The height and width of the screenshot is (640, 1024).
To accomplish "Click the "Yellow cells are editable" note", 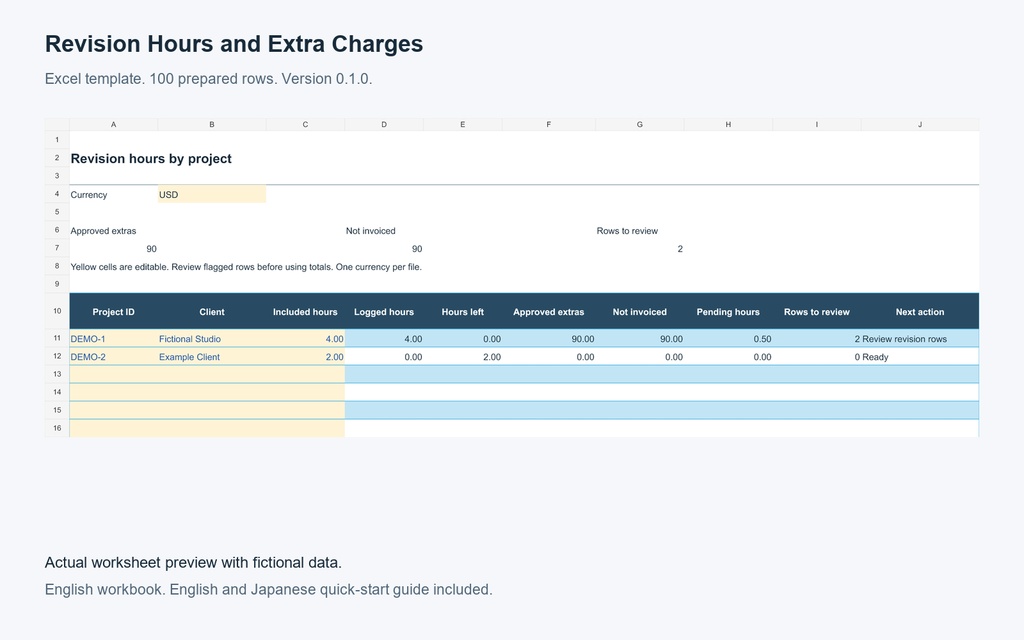I will point(246,266).
